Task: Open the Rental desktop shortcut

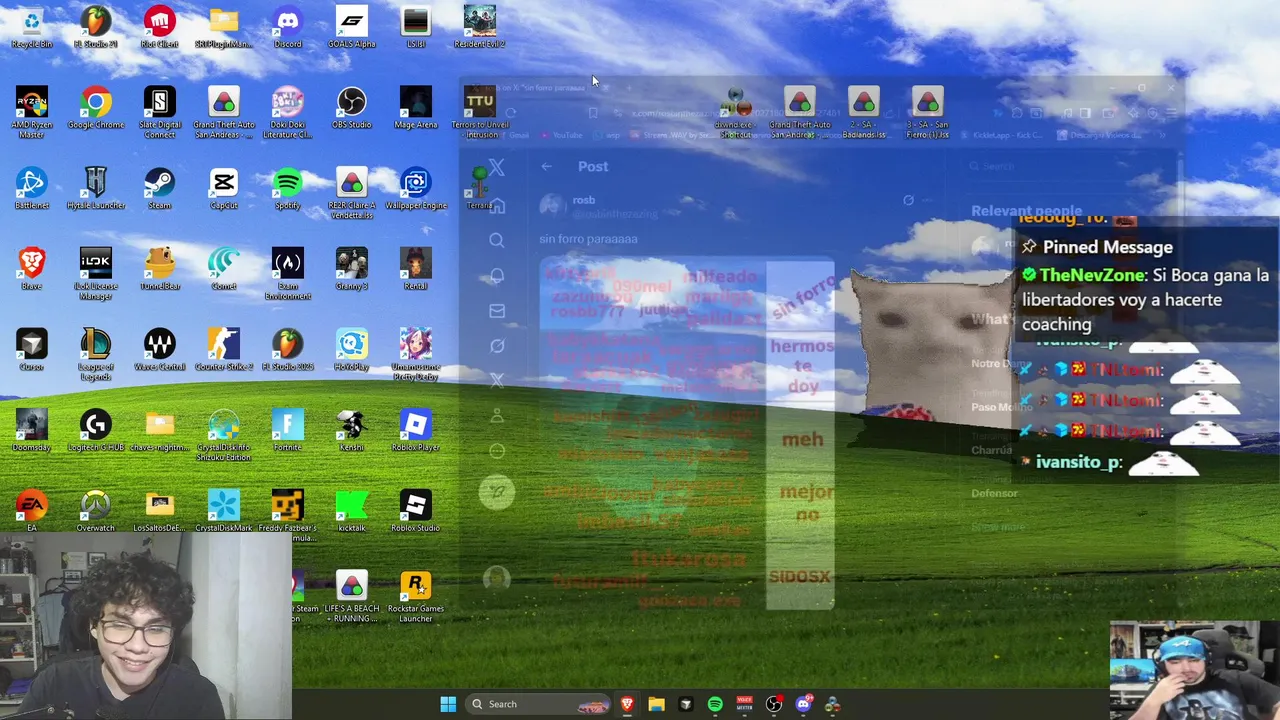Action: pos(416,270)
